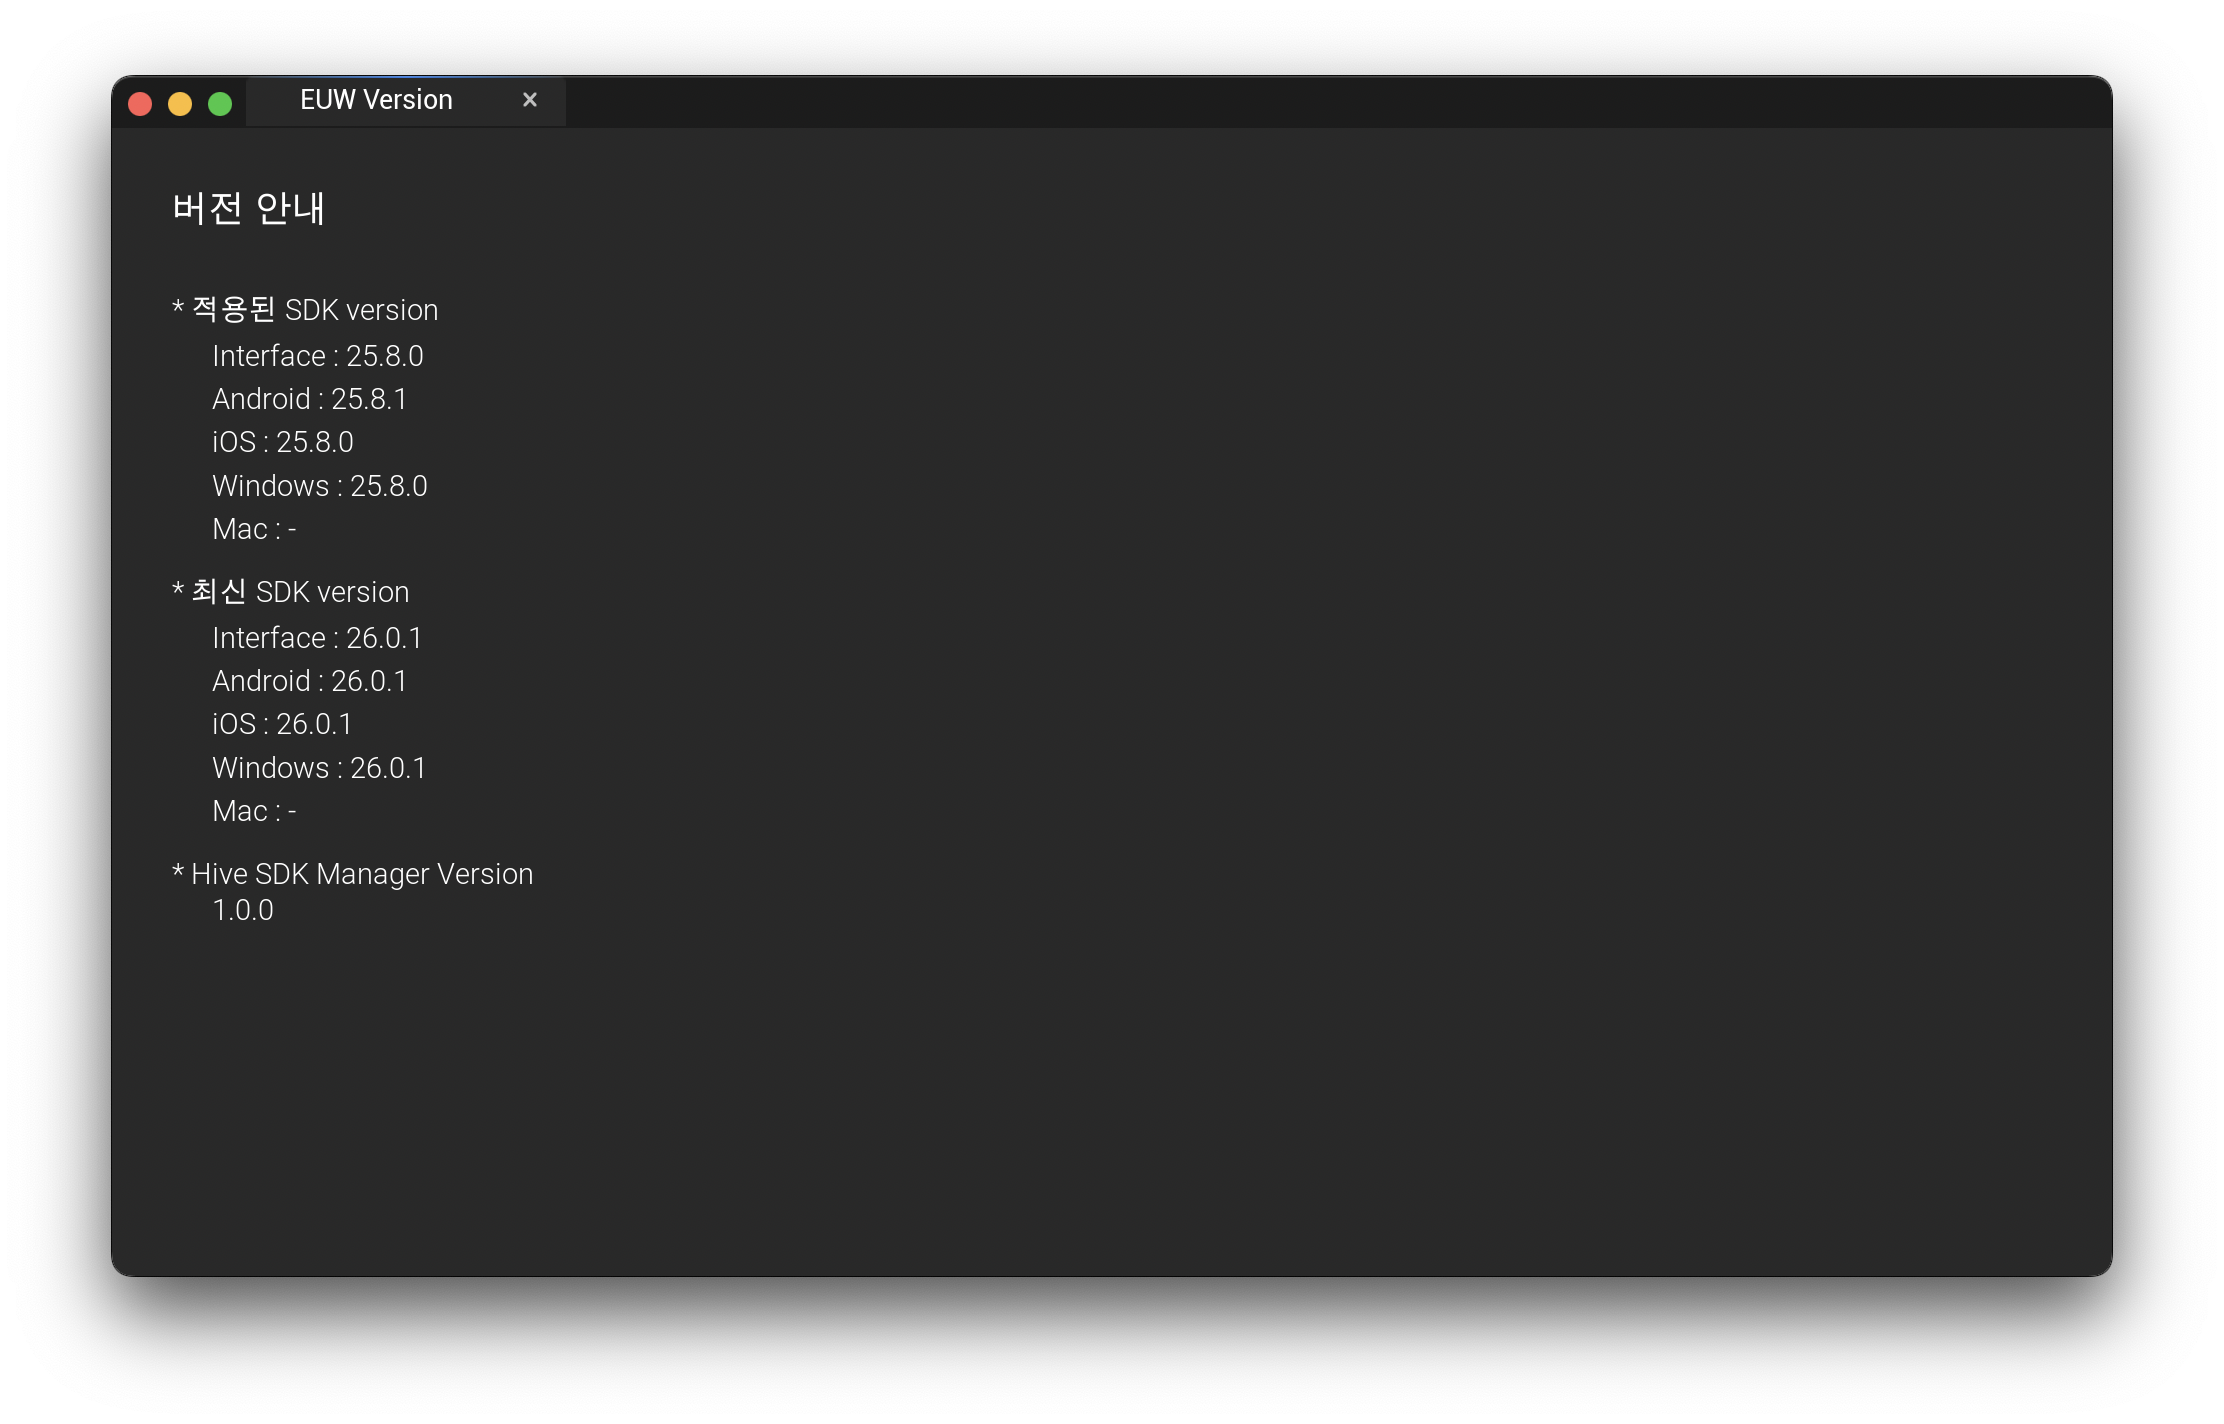Close the EUW Version tab

[530, 100]
